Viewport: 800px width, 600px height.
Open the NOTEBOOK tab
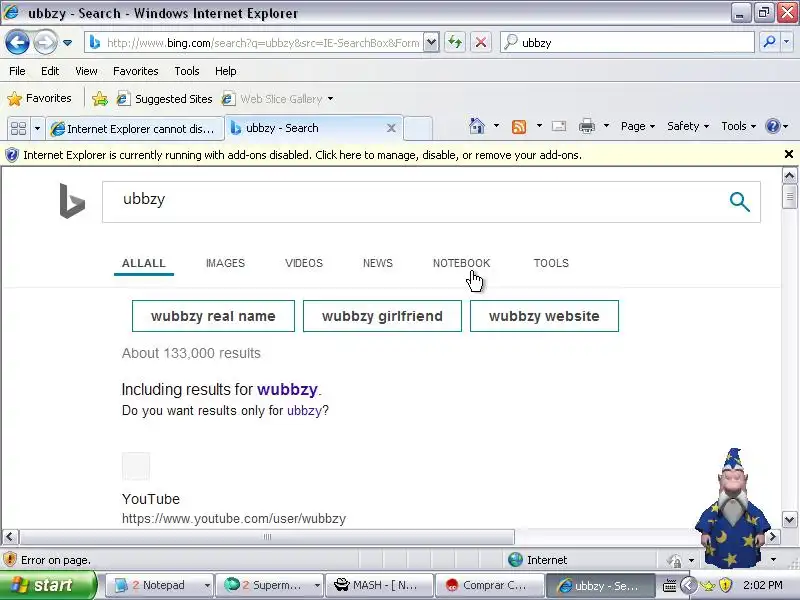click(x=462, y=263)
